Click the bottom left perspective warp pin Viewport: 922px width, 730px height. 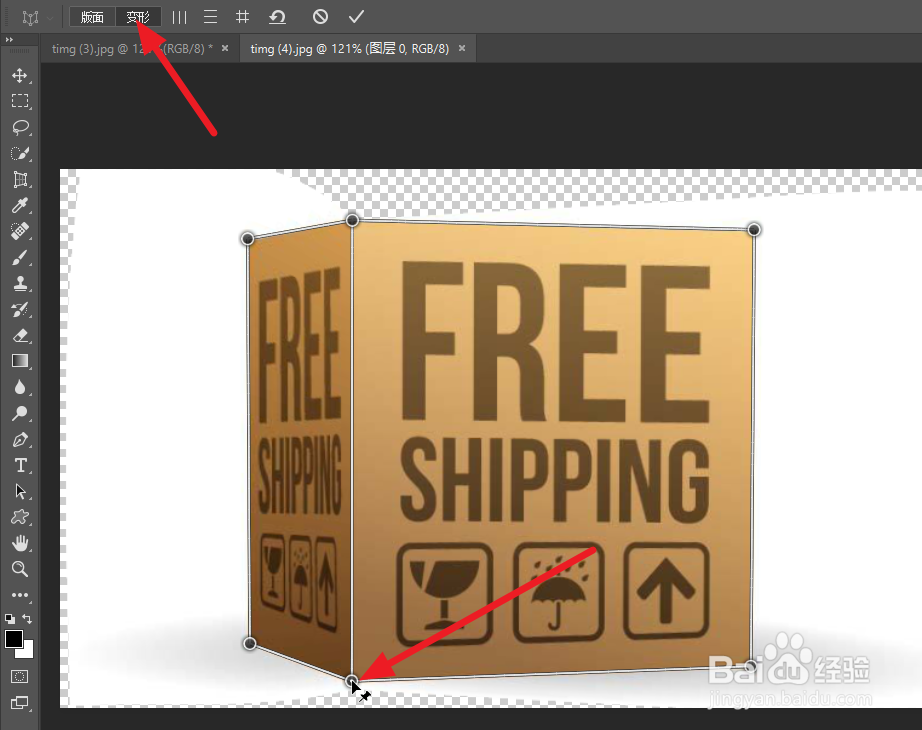249,644
